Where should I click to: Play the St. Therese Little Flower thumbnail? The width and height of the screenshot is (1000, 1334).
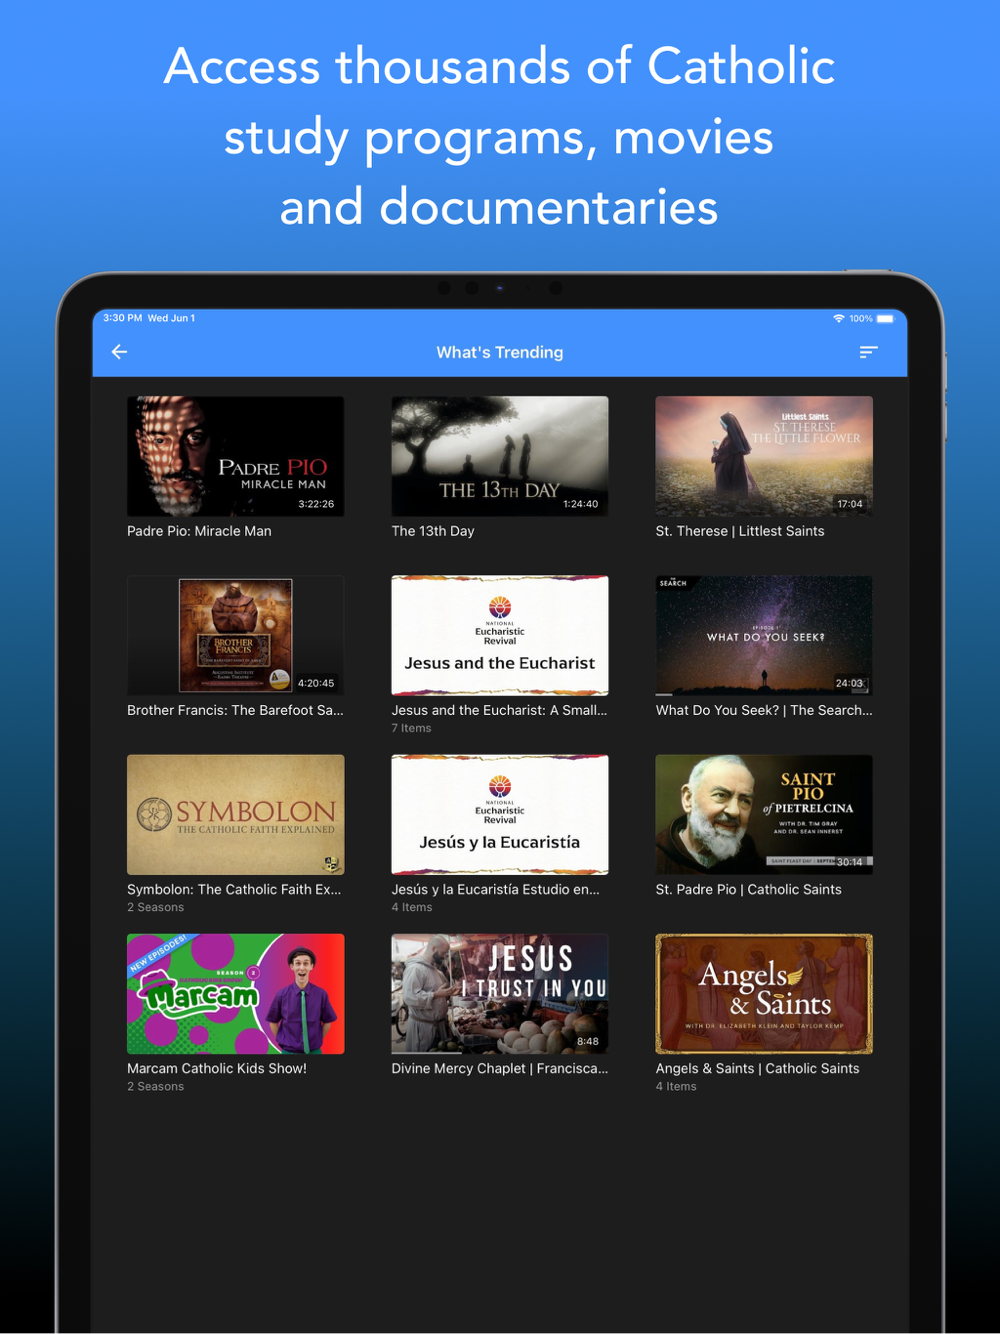tap(764, 456)
